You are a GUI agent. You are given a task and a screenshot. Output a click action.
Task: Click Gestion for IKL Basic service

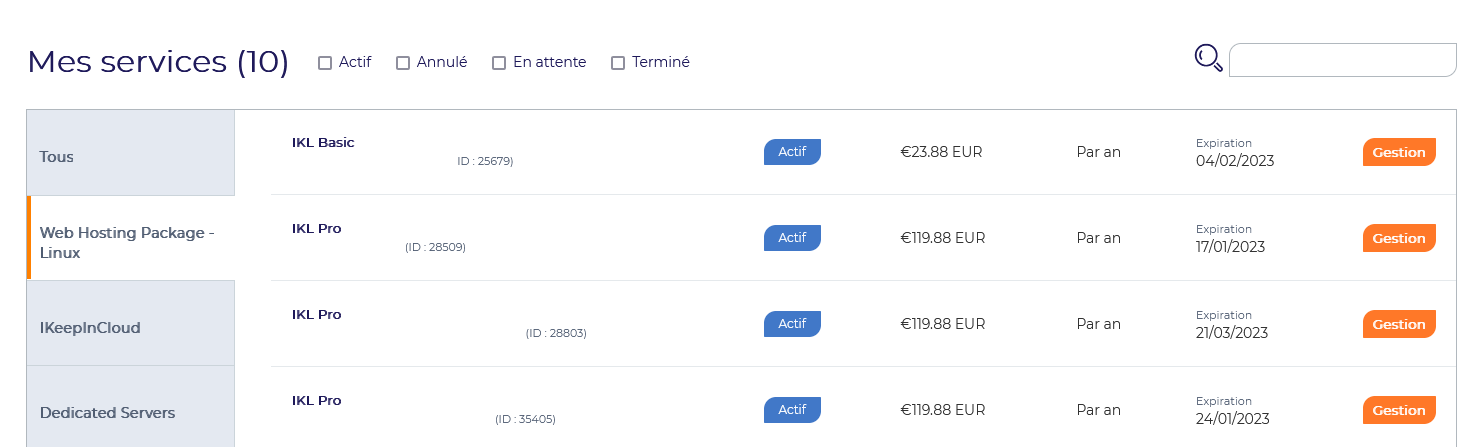(x=1399, y=152)
